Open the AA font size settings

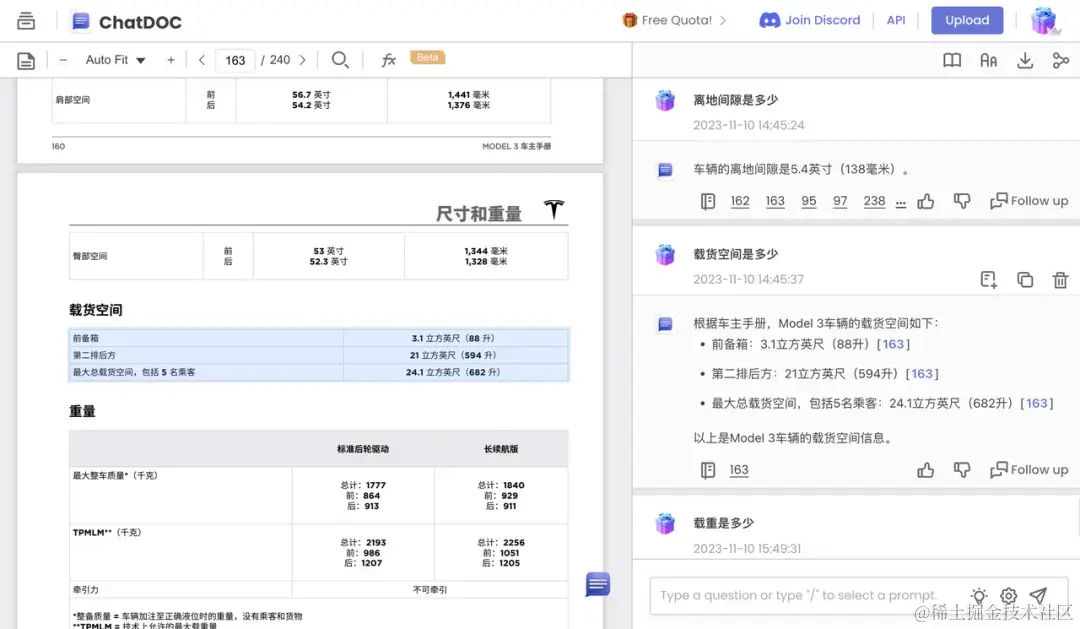988,60
